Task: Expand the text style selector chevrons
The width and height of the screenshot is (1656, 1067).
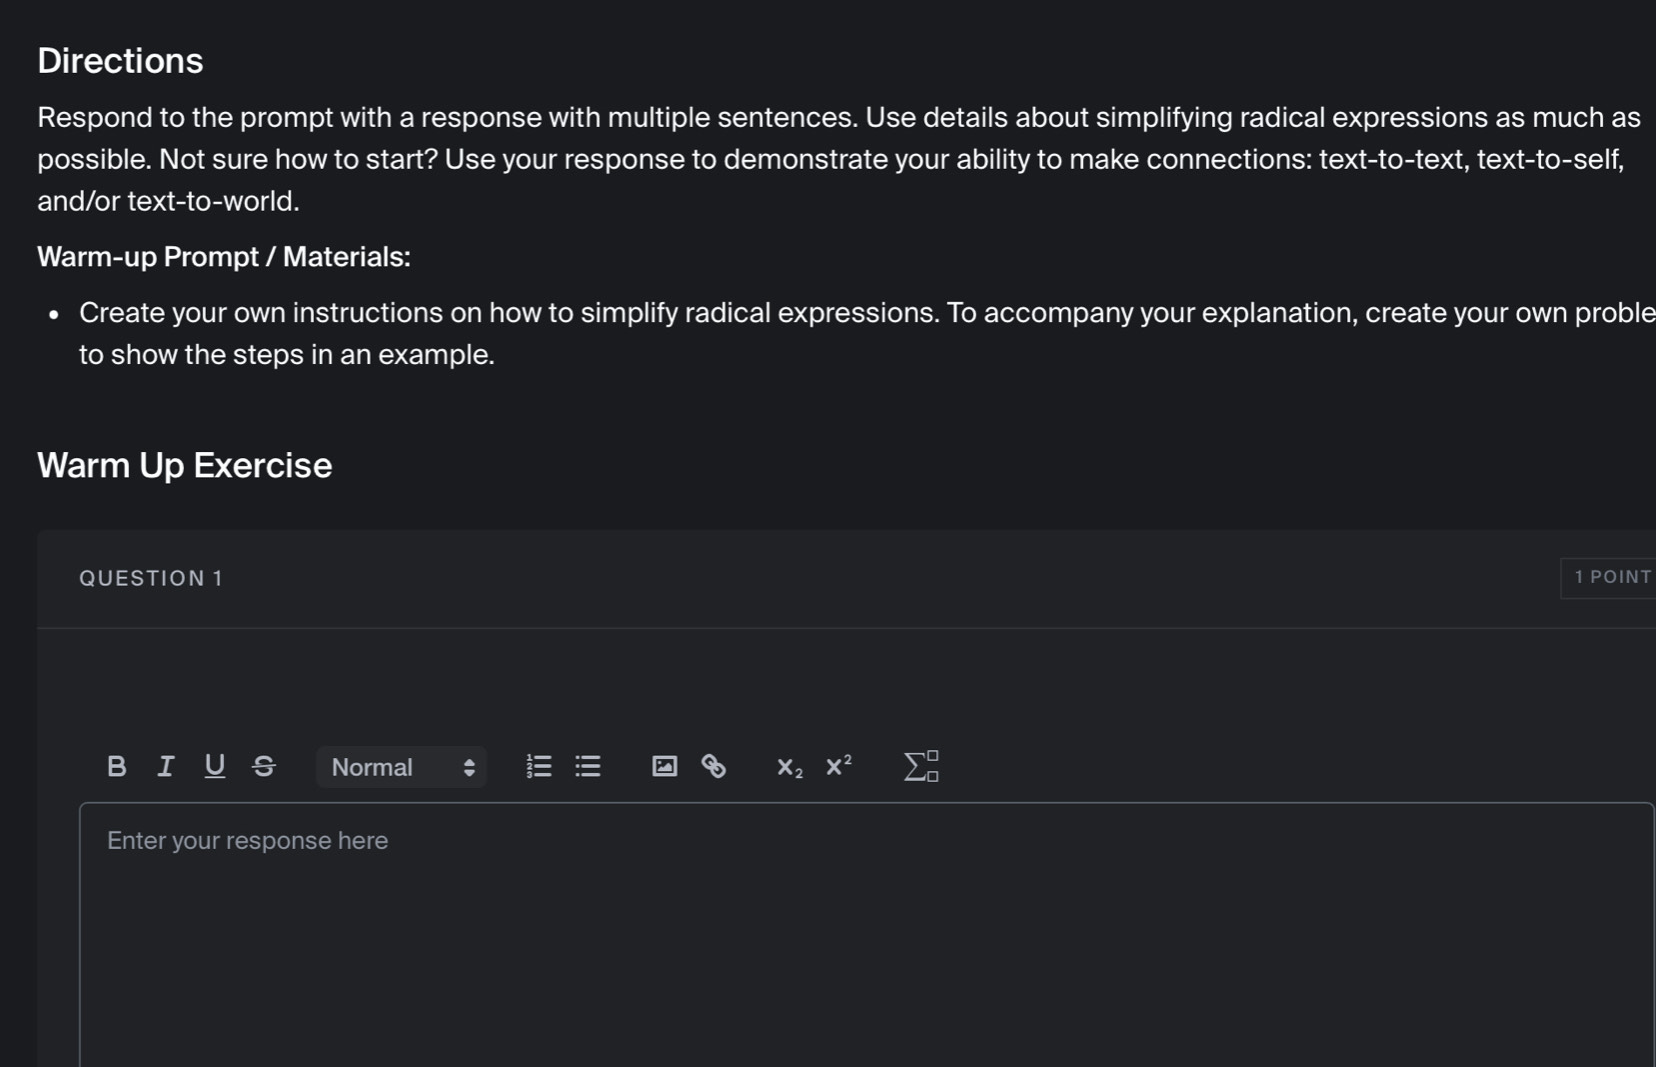Action: pyautogui.click(x=469, y=767)
